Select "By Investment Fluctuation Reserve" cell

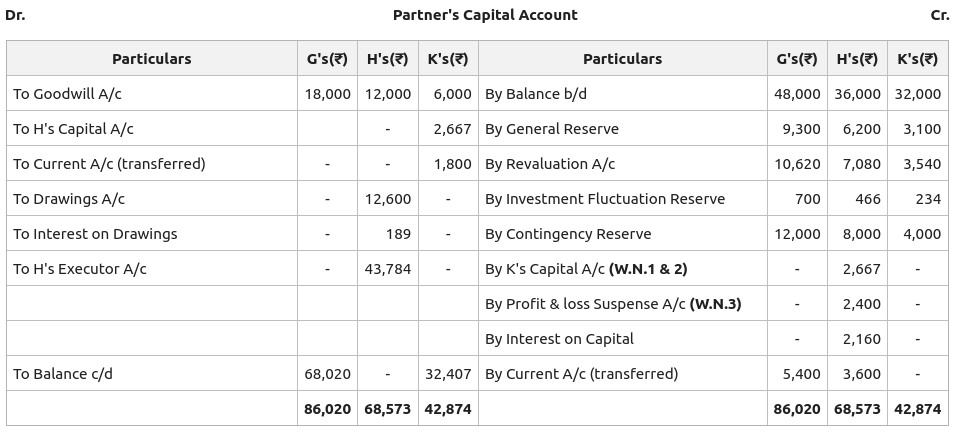point(605,199)
